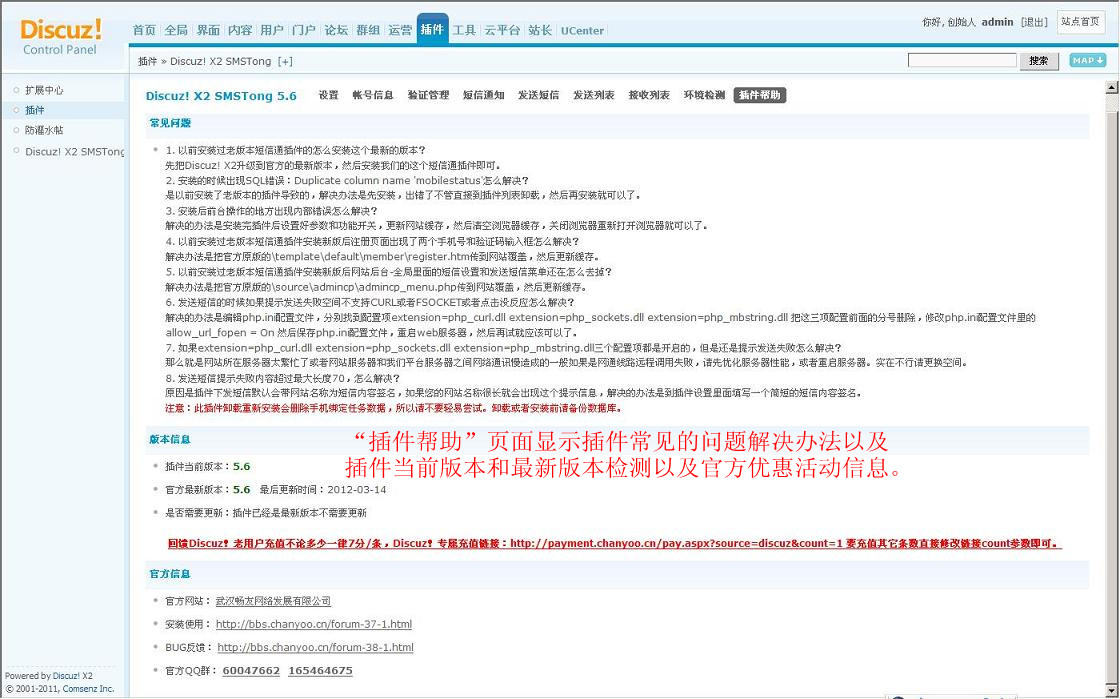Open the 用户 top menu

click(x=272, y=30)
